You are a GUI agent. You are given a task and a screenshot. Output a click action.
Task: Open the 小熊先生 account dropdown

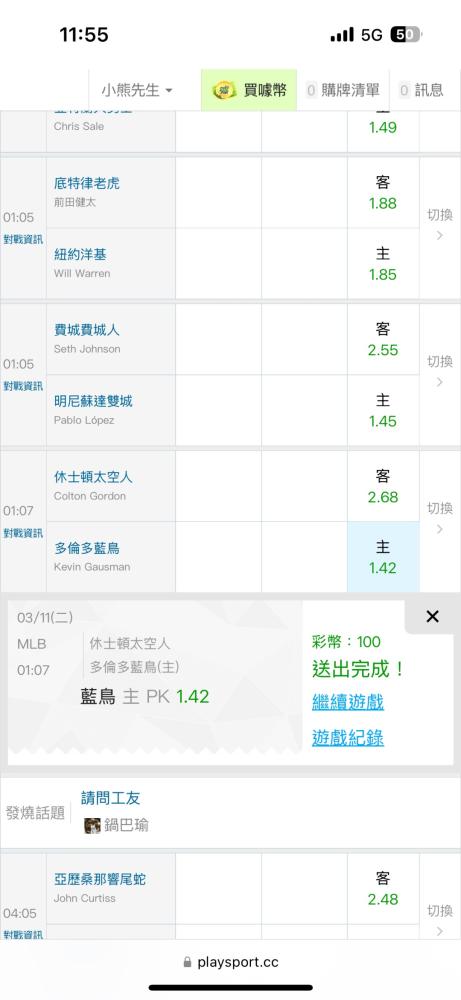pos(136,91)
